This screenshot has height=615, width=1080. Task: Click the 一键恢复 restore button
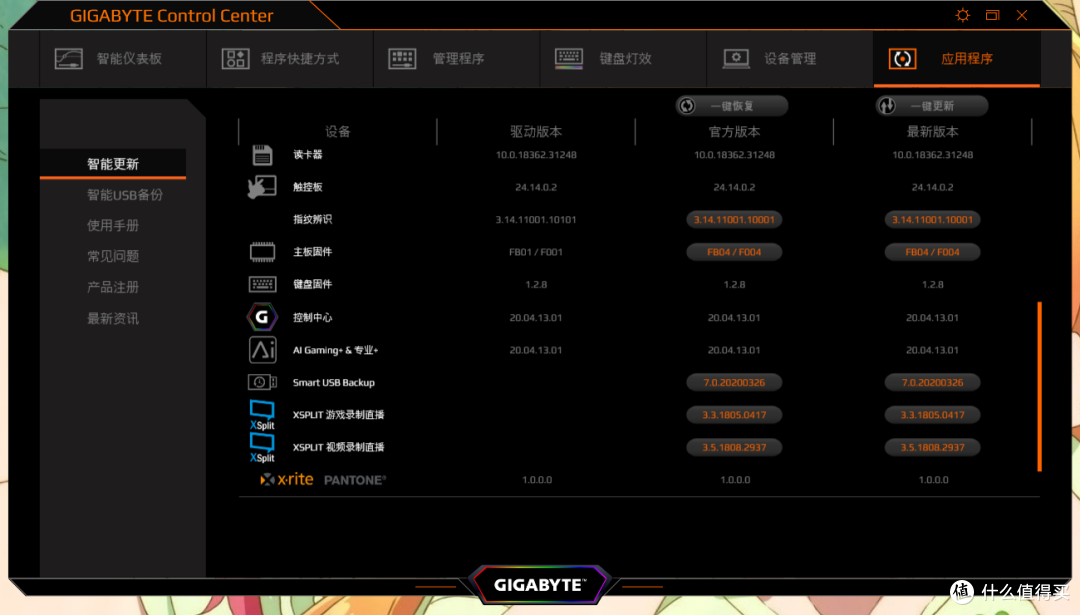pos(732,106)
